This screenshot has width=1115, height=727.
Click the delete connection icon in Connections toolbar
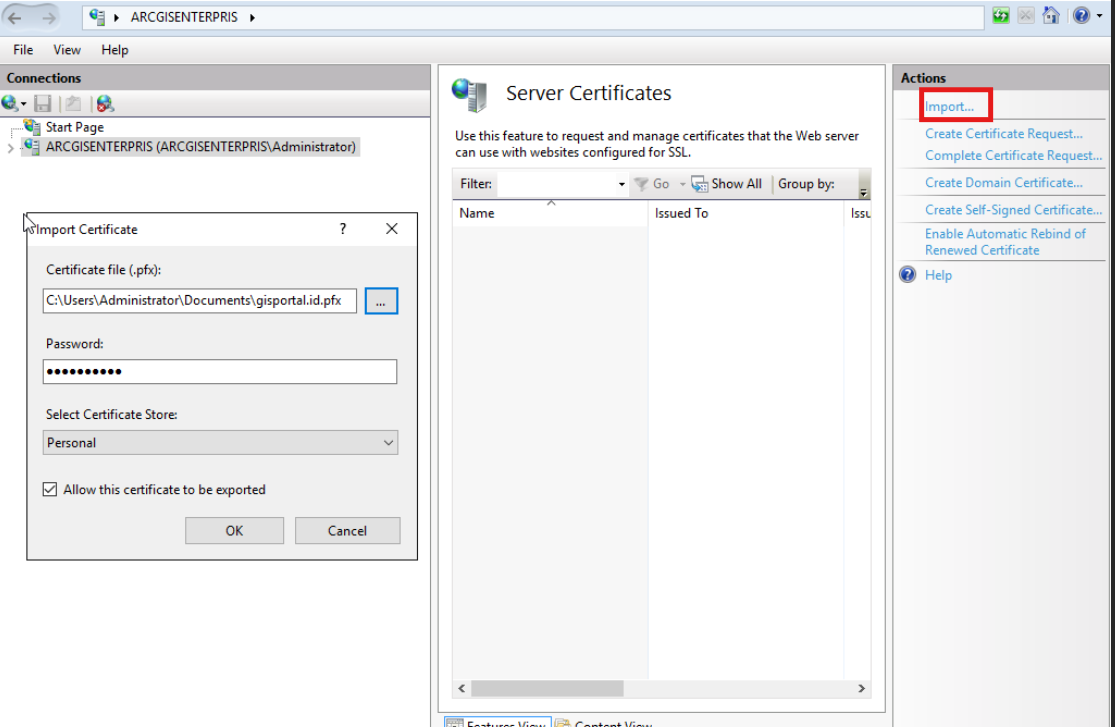click(105, 104)
